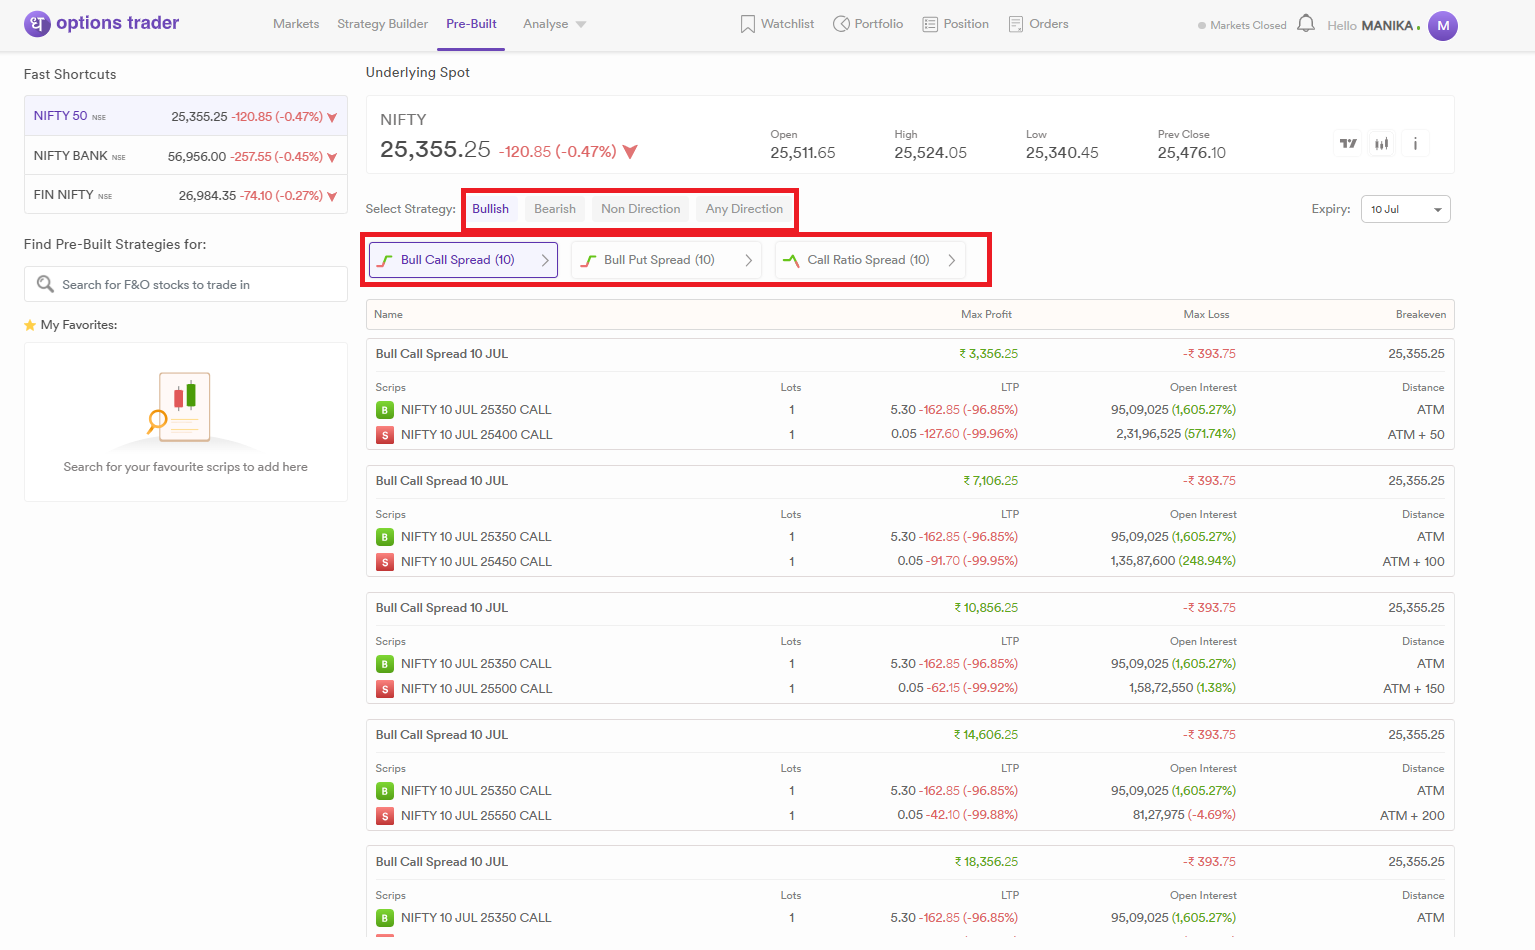1535x950 pixels.
Task: Click the Max Loss column header
Action: pyautogui.click(x=1206, y=314)
